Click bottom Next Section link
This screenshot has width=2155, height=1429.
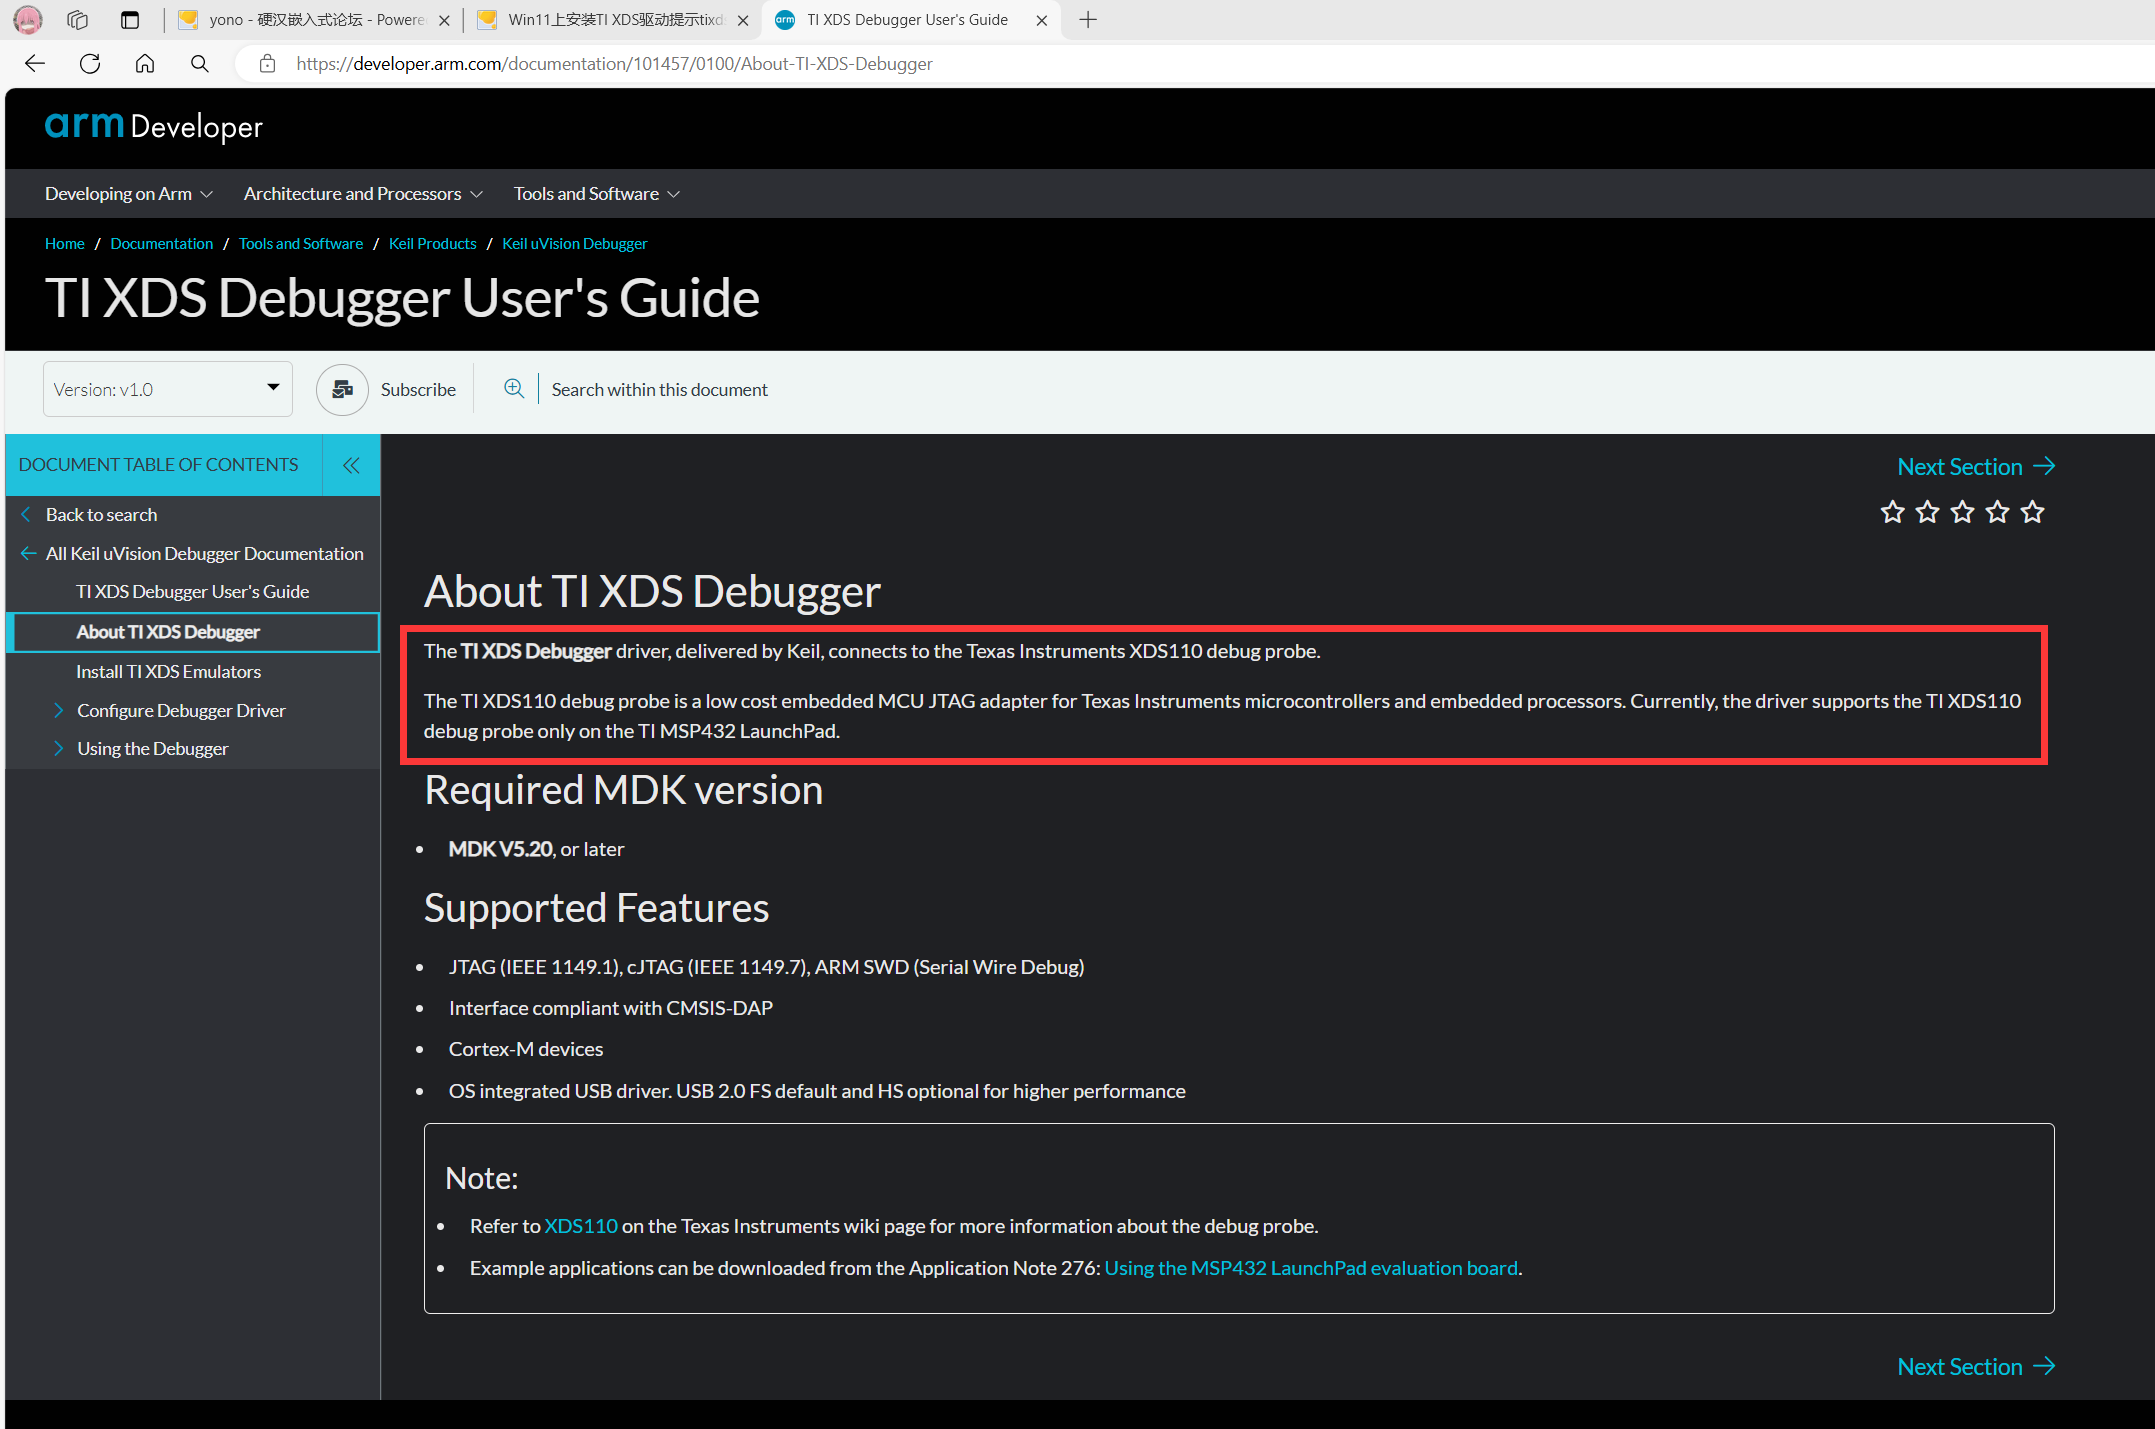[x=1960, y=1367]
